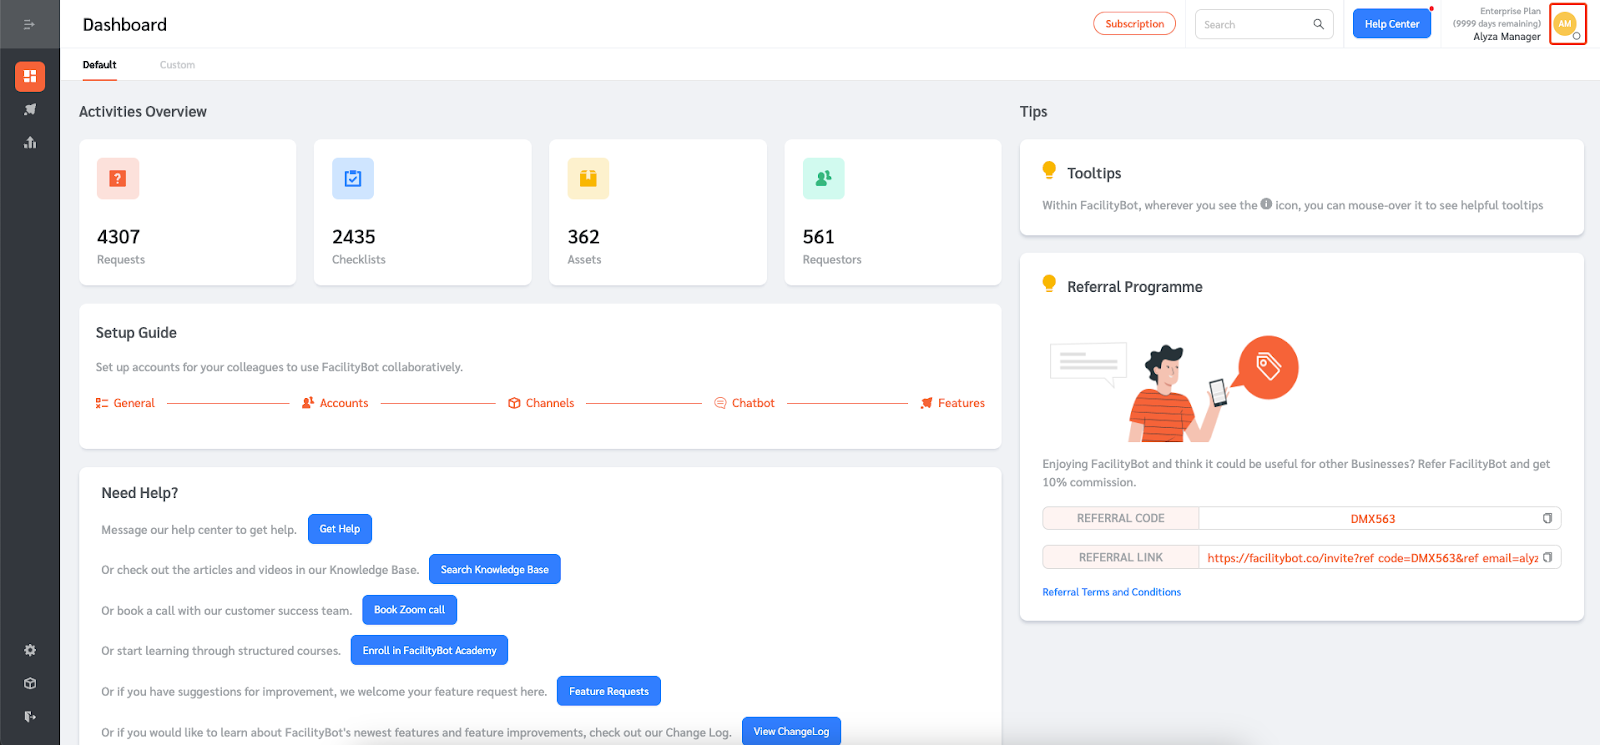Click the 561 Requestors count

[x=818, y=237]
